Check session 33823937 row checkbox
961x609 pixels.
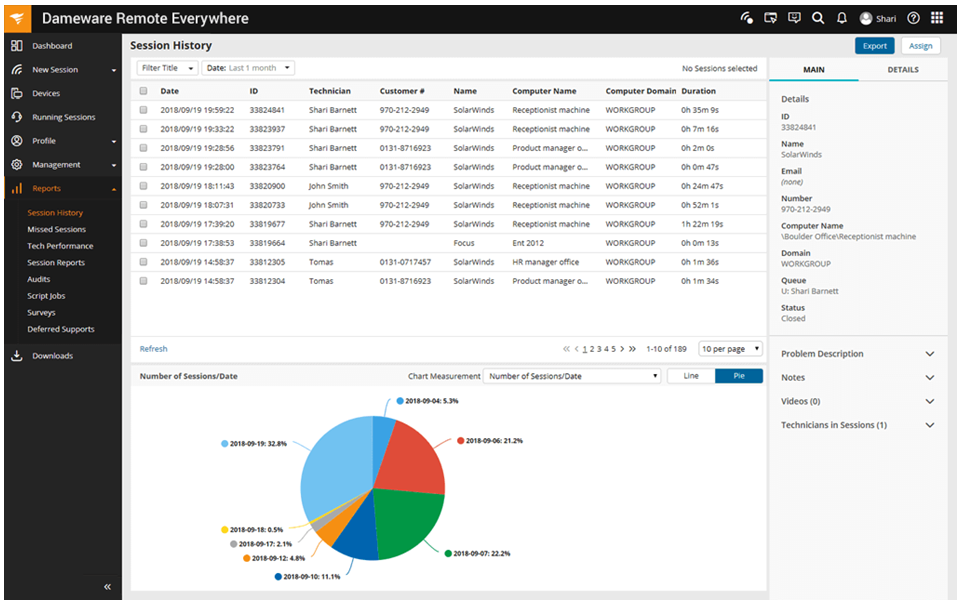coord(143,129)
